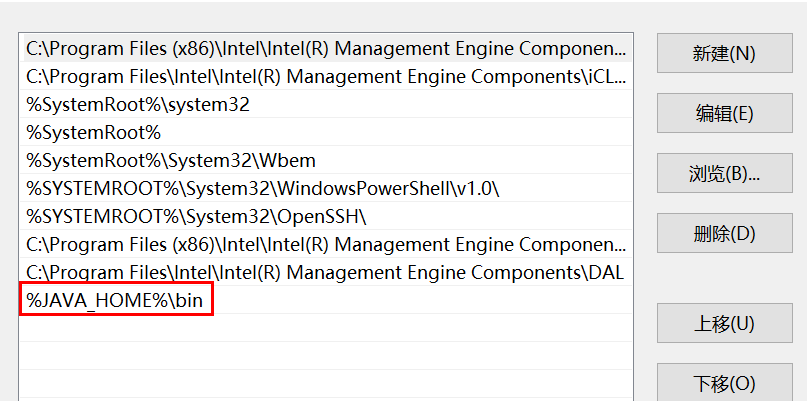807x401 pixels.
Task: Select the %SystemRoot%\system32 entry
Action: point(138,104)
